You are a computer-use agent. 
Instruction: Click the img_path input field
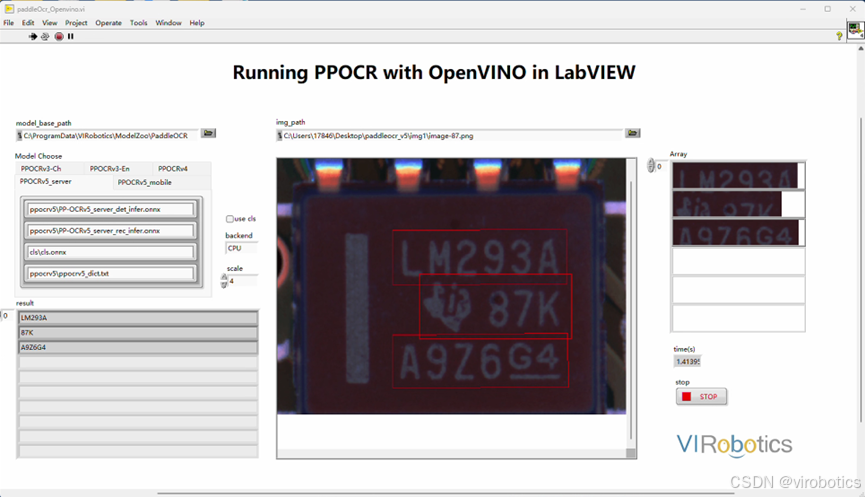450,136
